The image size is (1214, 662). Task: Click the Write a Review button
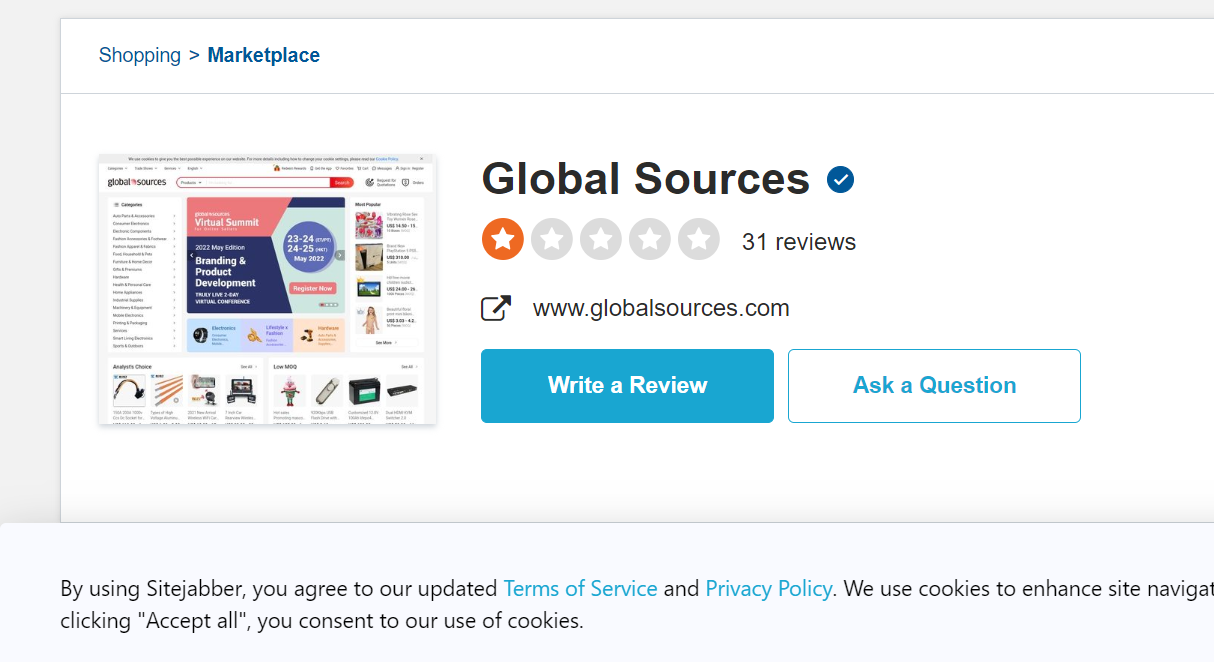click(x=627, y=386)
